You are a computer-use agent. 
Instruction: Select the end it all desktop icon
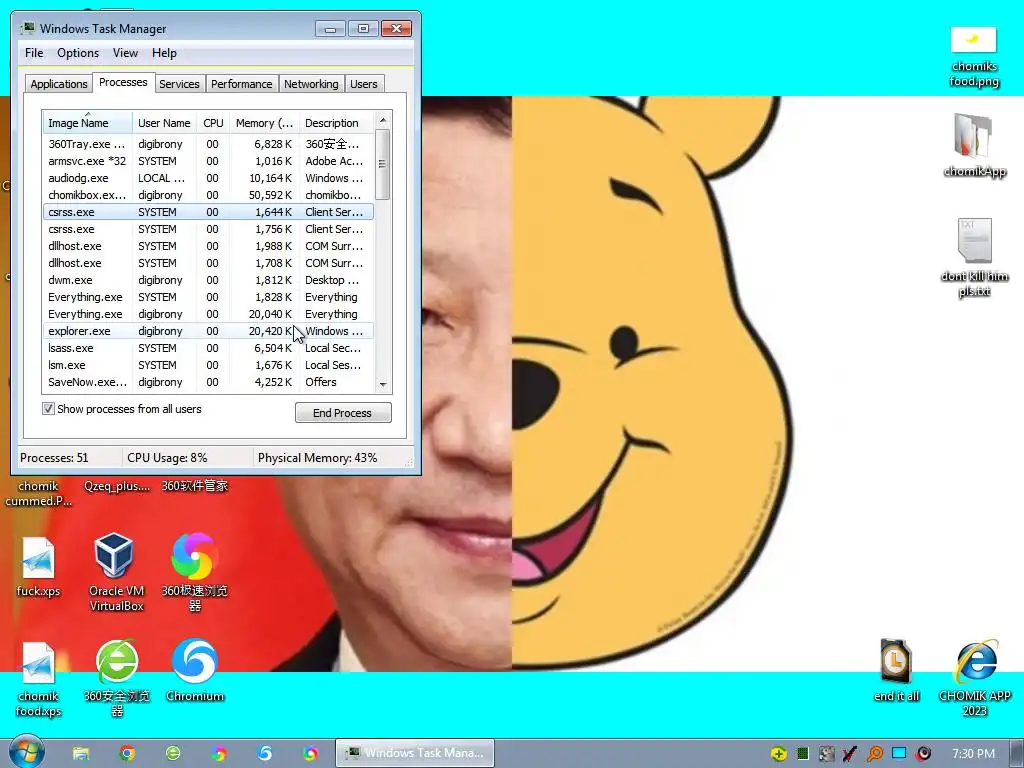click(x=896, y=670)
